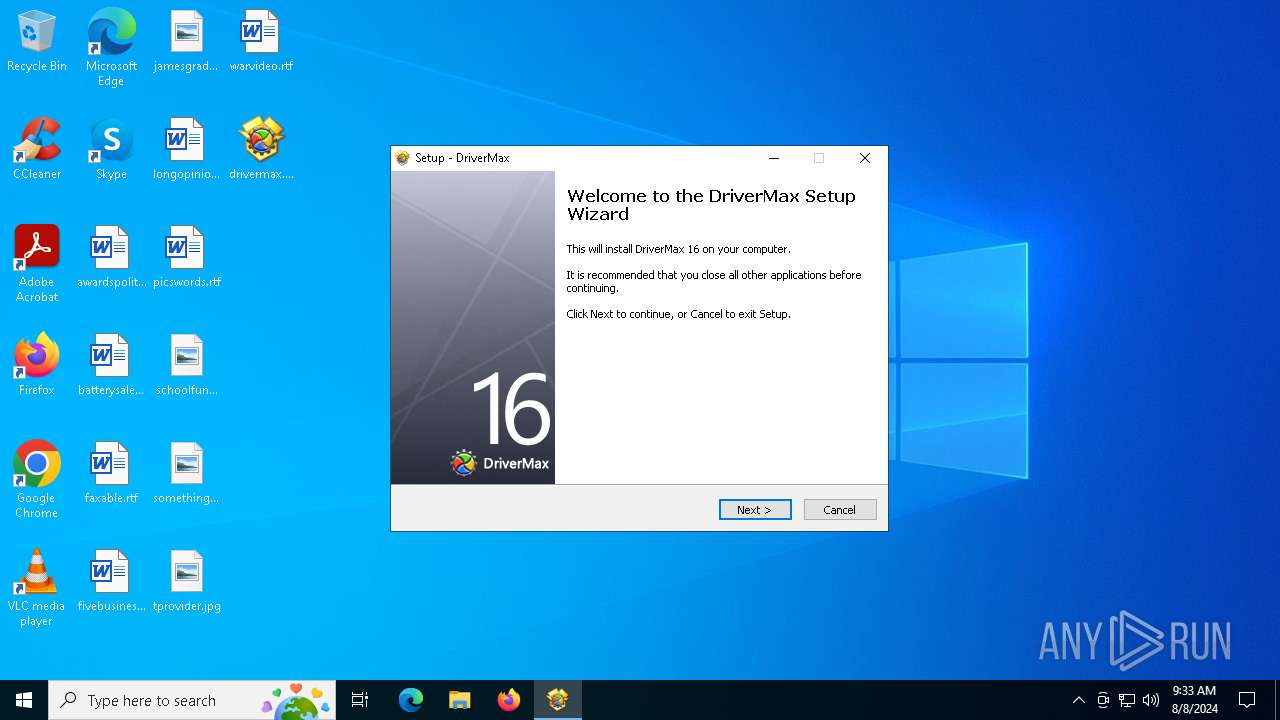Viewport: 1280px width, 720px height.
Task: Select the Google Chrome desktop shortcut
Action: [37, 480]
